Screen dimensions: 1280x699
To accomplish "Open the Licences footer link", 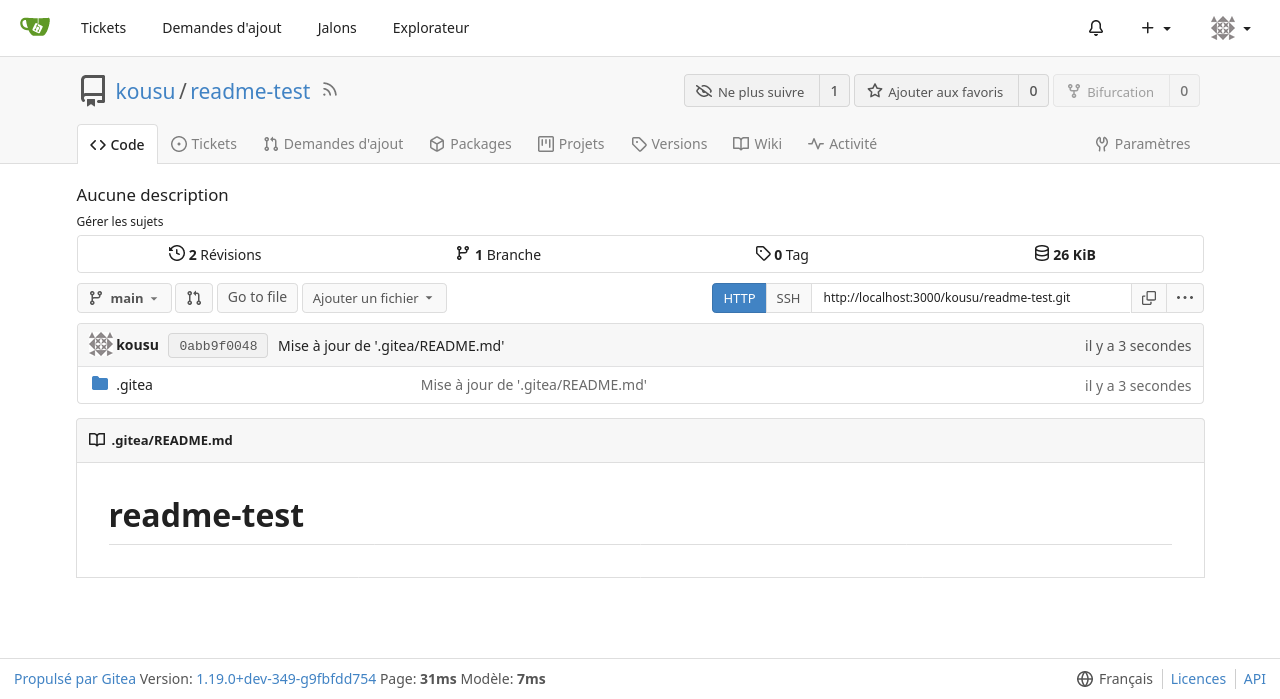I will point(1198,679).
